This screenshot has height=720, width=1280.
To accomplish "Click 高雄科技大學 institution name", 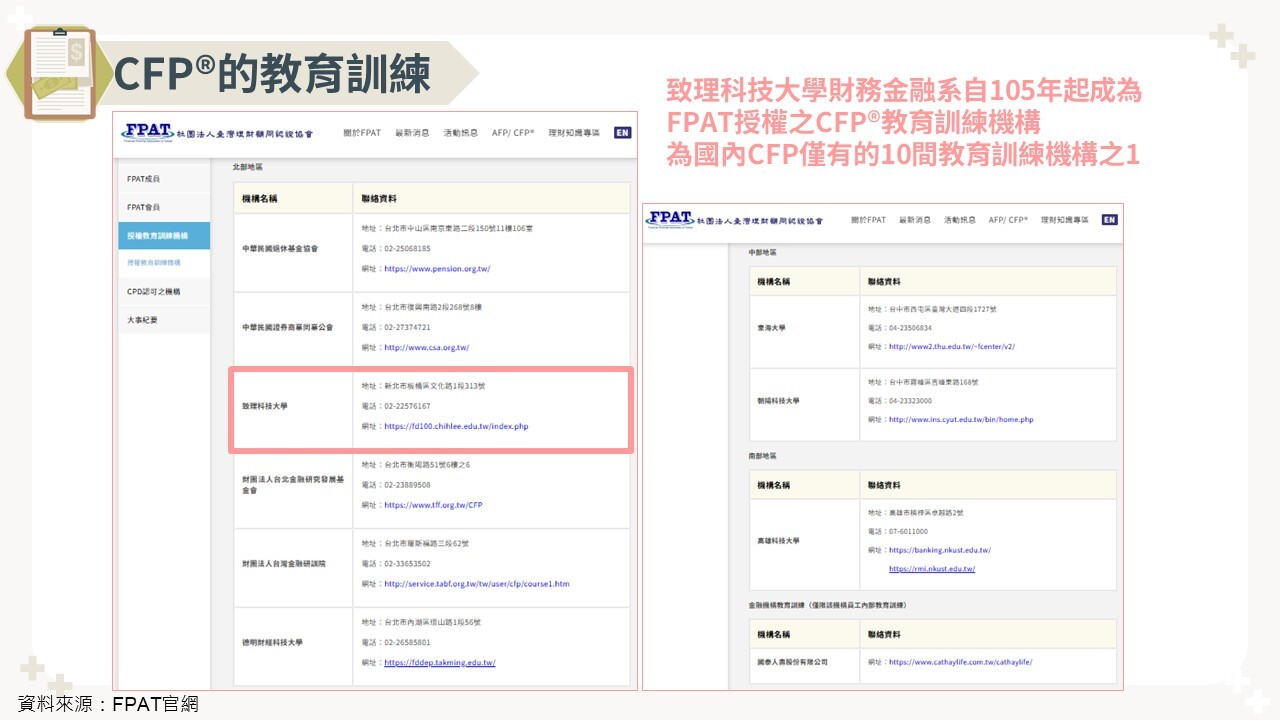I will pos(779,541).
